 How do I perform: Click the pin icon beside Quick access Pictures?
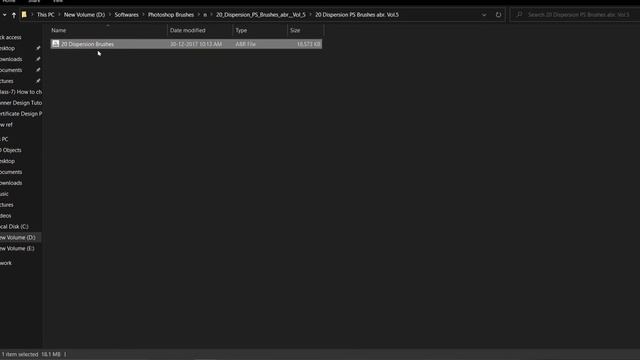38,81
